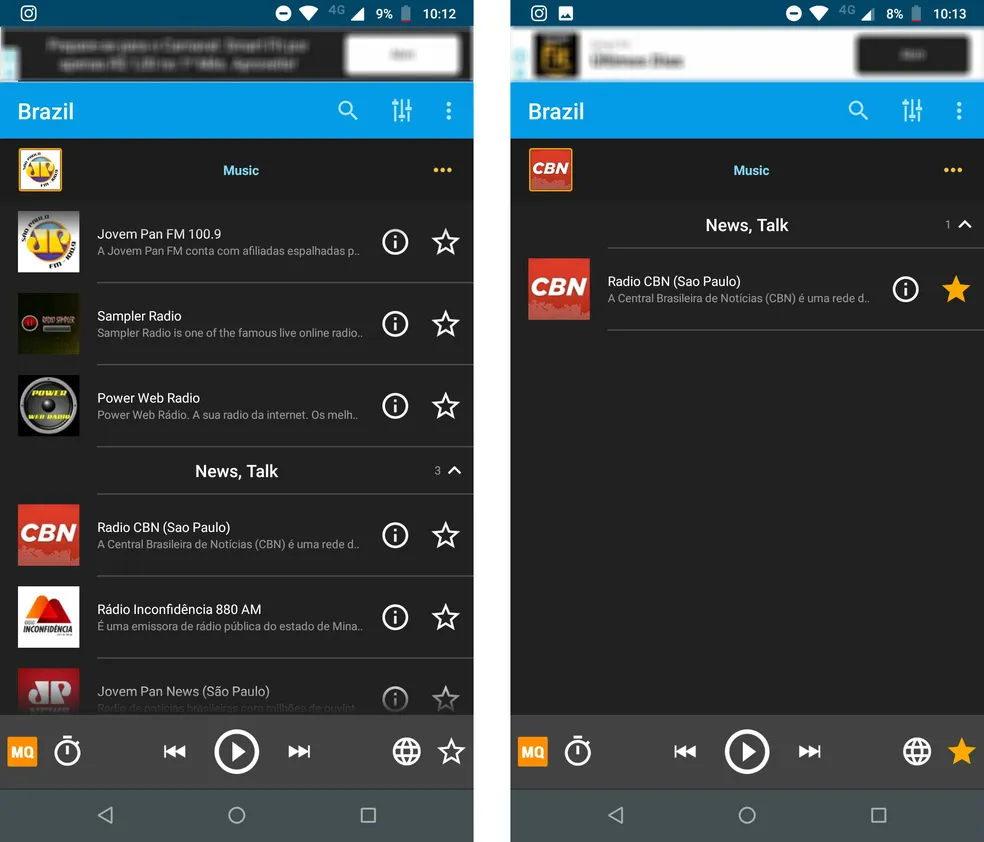Tap the Rádio Inconfidência logo thumbnail
This screenshot has width=984, height=842.
pyautogui.click(x=48, y=617)
